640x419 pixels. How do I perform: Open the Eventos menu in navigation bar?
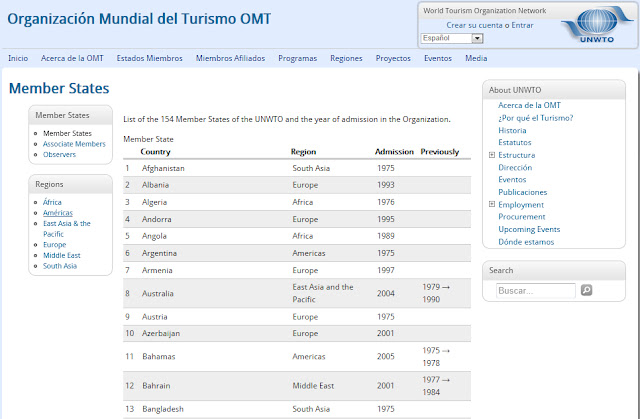coord(438,58)
